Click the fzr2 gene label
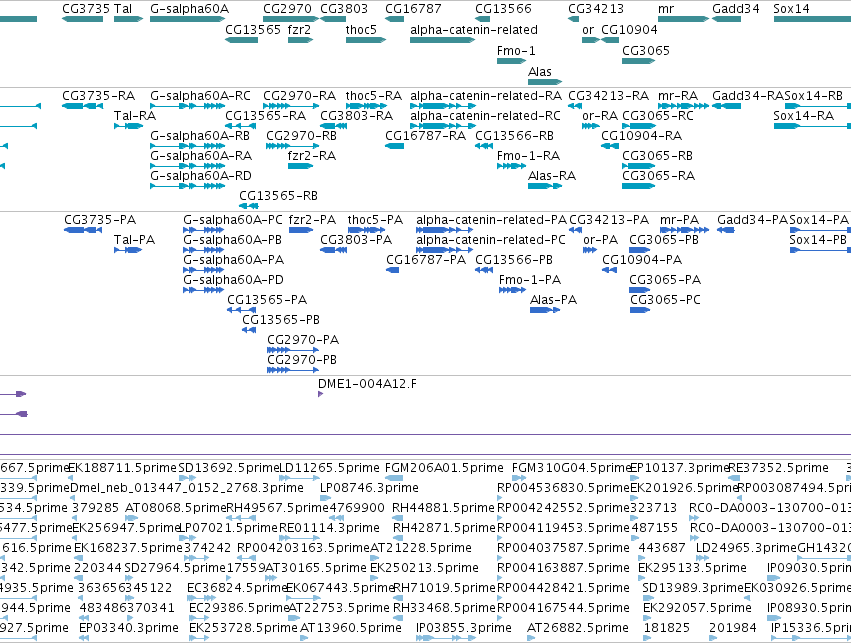This screenshot has height=643, width=851. pos(299,29)
